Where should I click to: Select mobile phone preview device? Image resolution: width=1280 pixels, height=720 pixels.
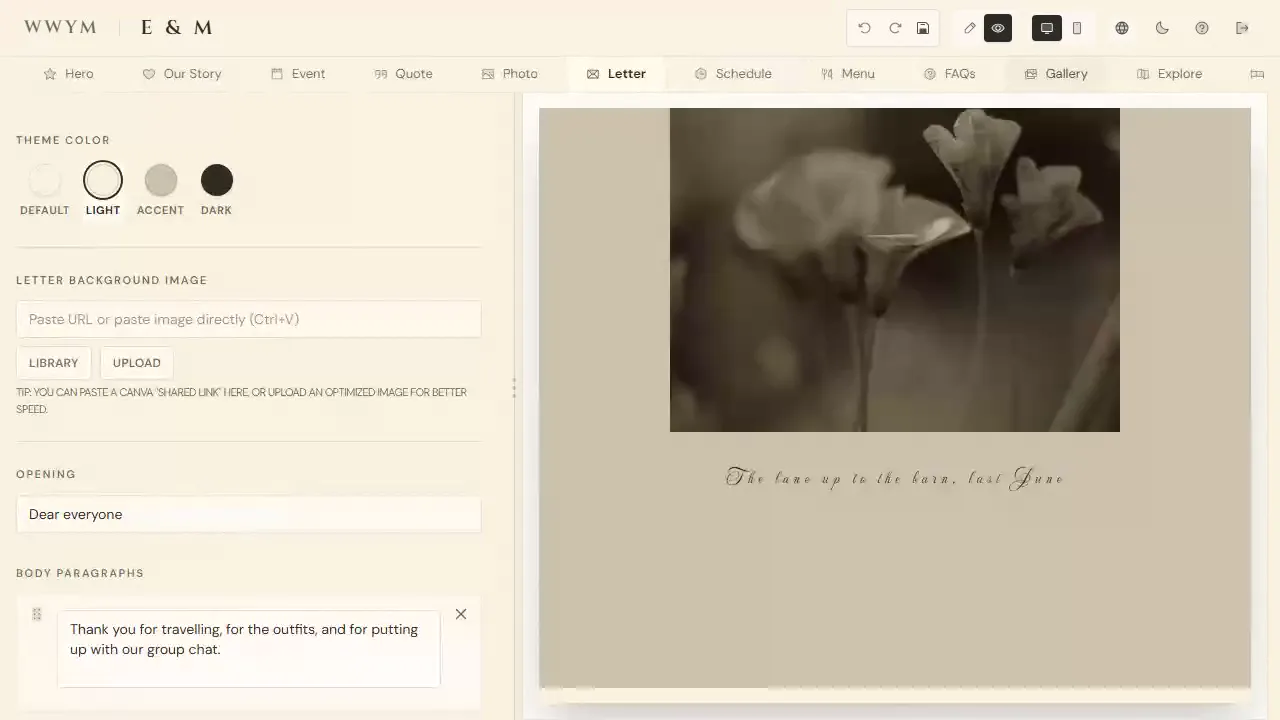pyautogui.click(x=1077, y=28)
